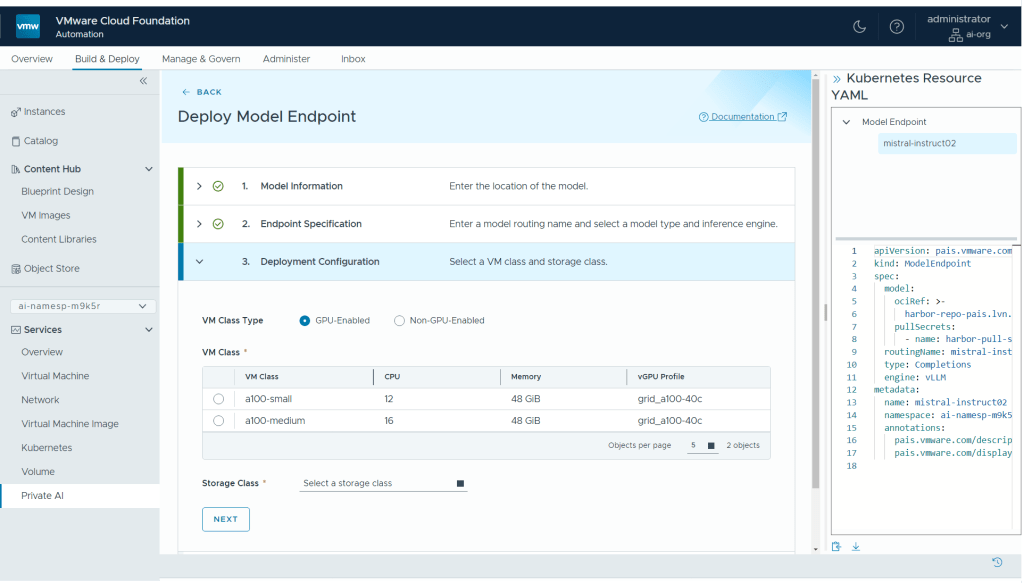Open Private AI in sidebar
1024x583 pixels.
pyautogui.click(x=80, y=496)
